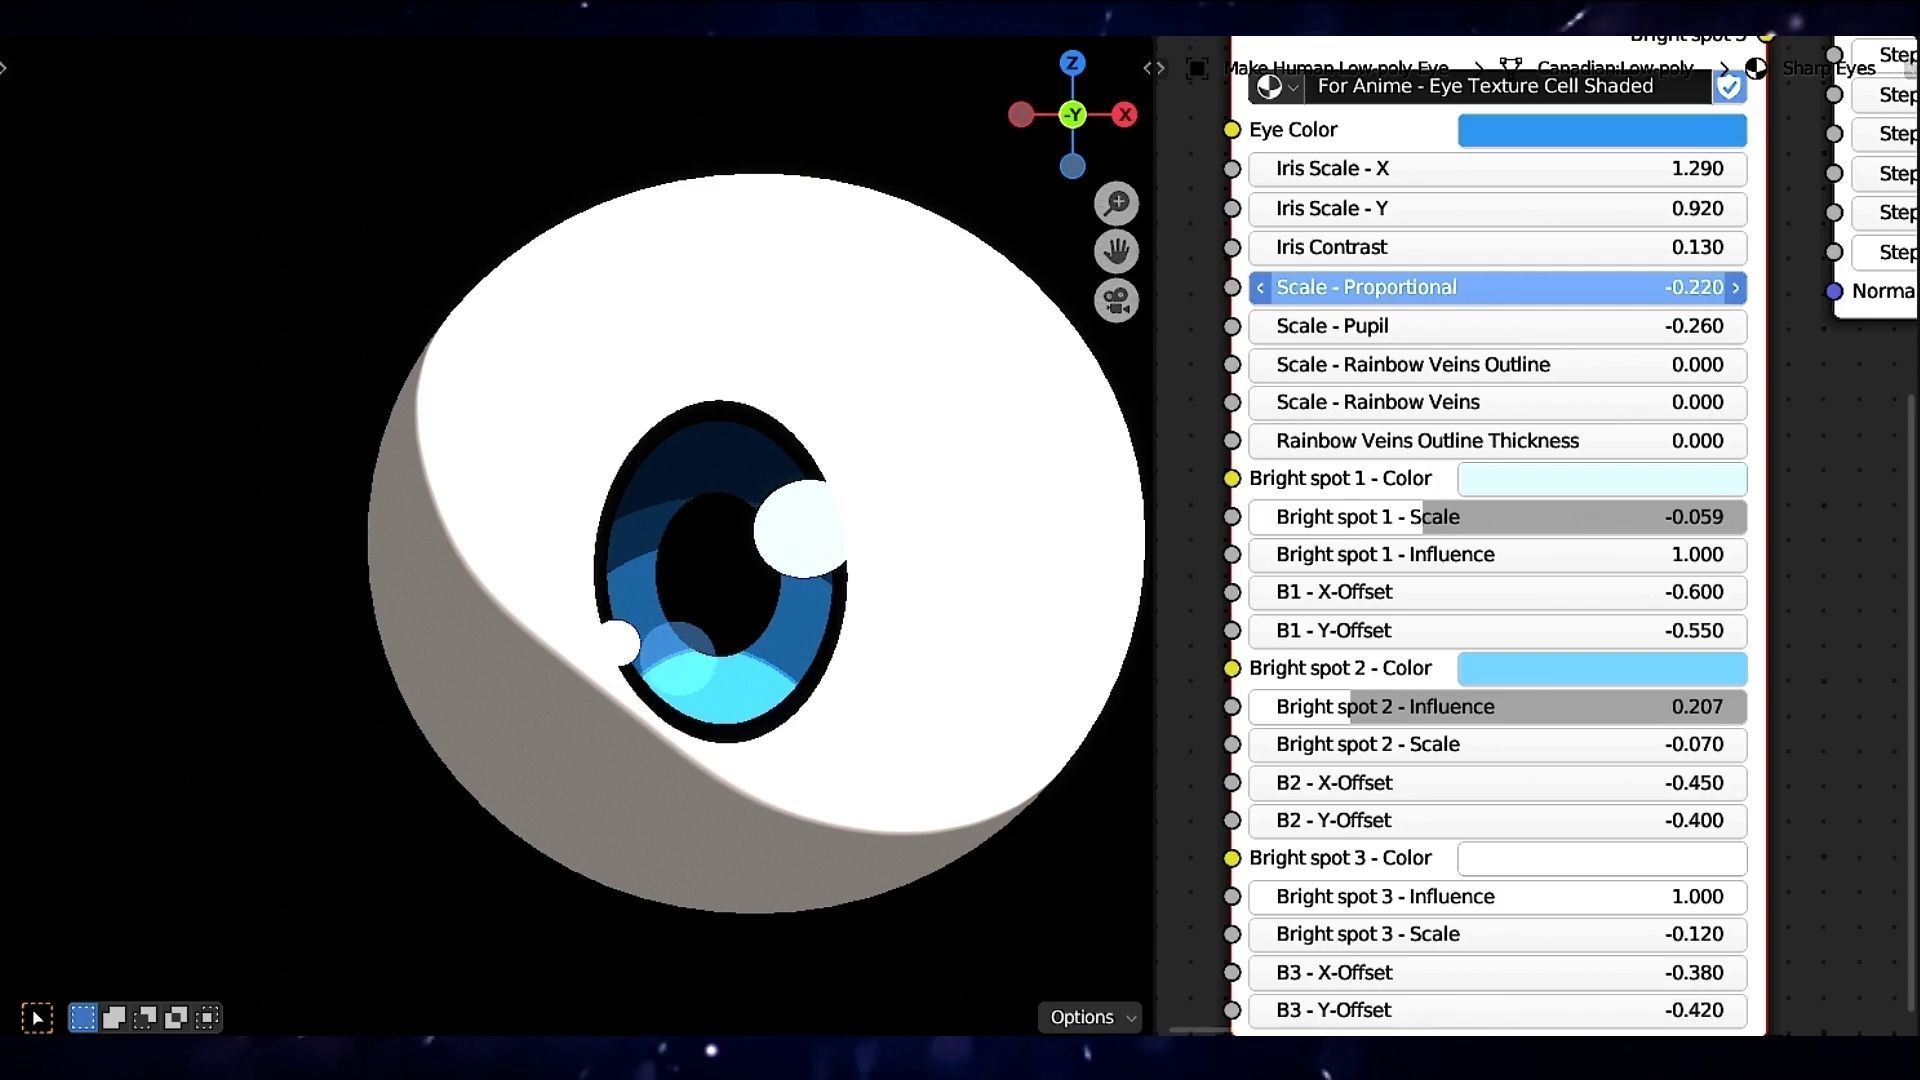This screenshot has height=1080, width=1920.
Task: Click the object icon in breadcrumb header
Action: 1197,68
